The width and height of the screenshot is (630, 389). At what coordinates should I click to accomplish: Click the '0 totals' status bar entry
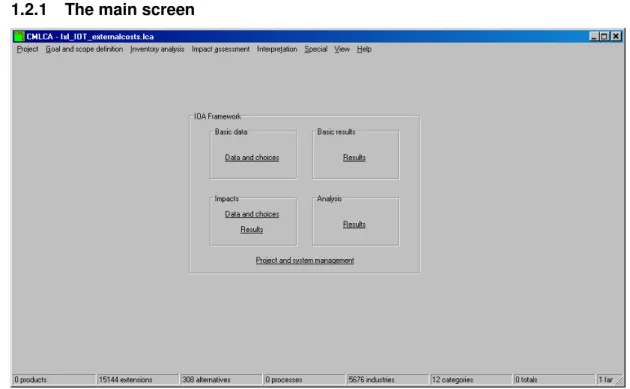point(554,379)
